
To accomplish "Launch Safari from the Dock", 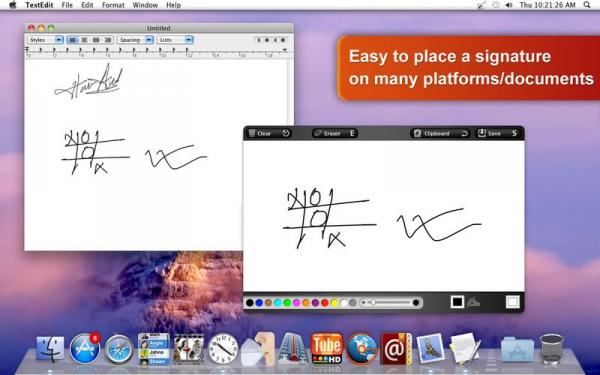I will [x=119, y=349].
